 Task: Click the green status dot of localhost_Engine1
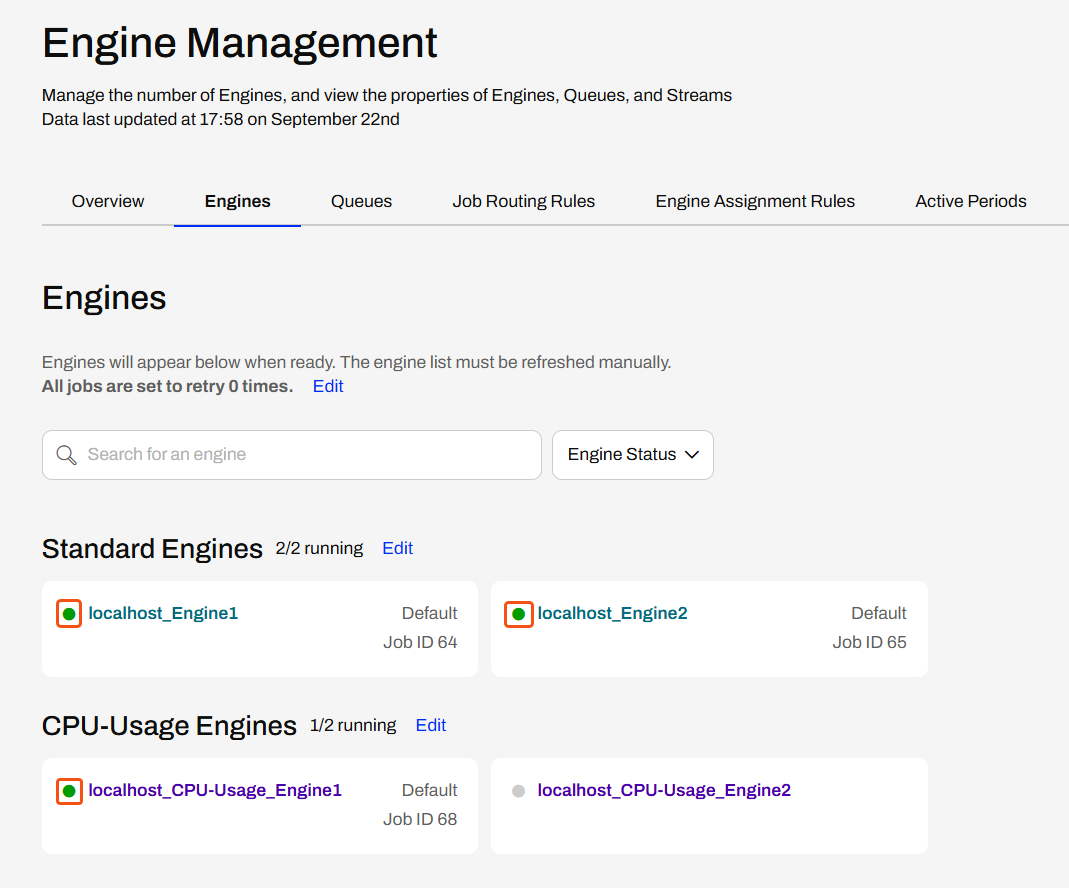(x=69, y=614)
